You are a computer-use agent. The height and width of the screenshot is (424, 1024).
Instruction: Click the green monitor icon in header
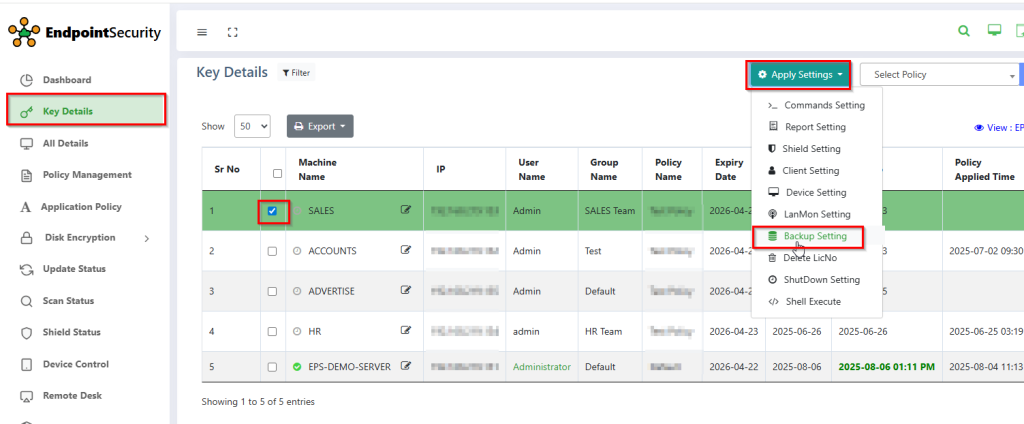[x=994, y=31]
